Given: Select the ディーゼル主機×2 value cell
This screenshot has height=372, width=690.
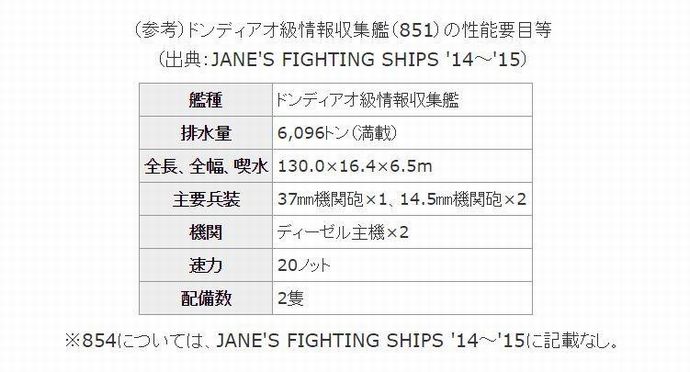Looking at the screenshot, I should [x=402, y=232].
